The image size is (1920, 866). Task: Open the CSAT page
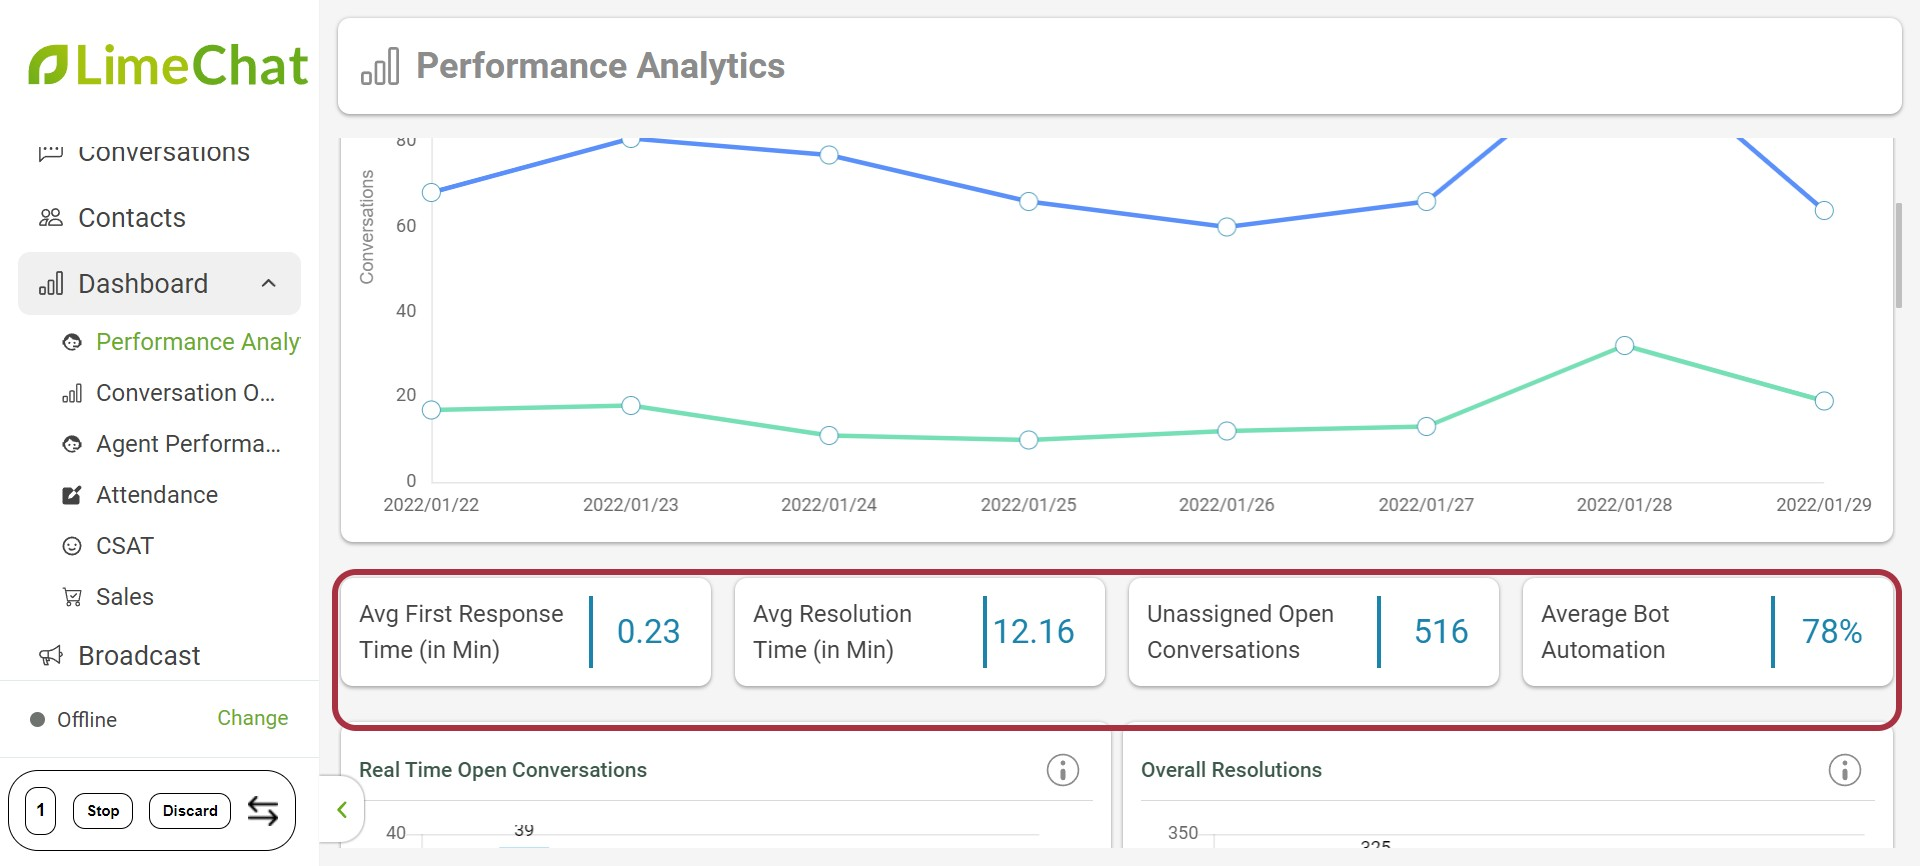point(125,546)
